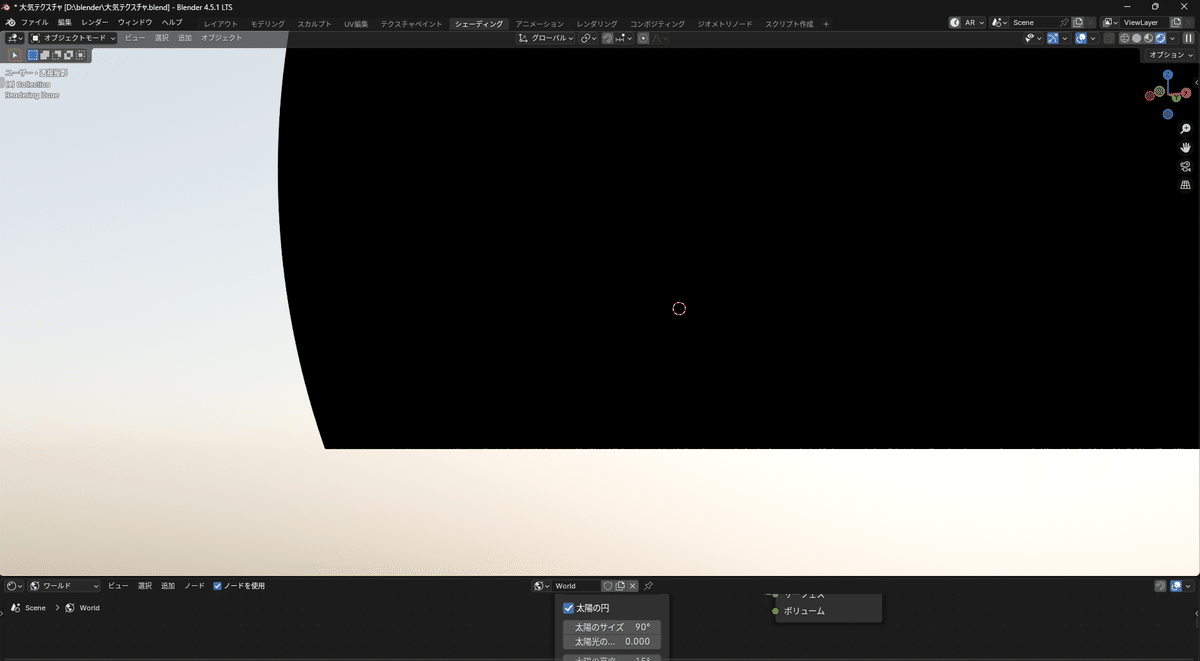Screen dimensions: 1200x661
Task: Toggle proportional editing button
Action: [x=643, y=38]
